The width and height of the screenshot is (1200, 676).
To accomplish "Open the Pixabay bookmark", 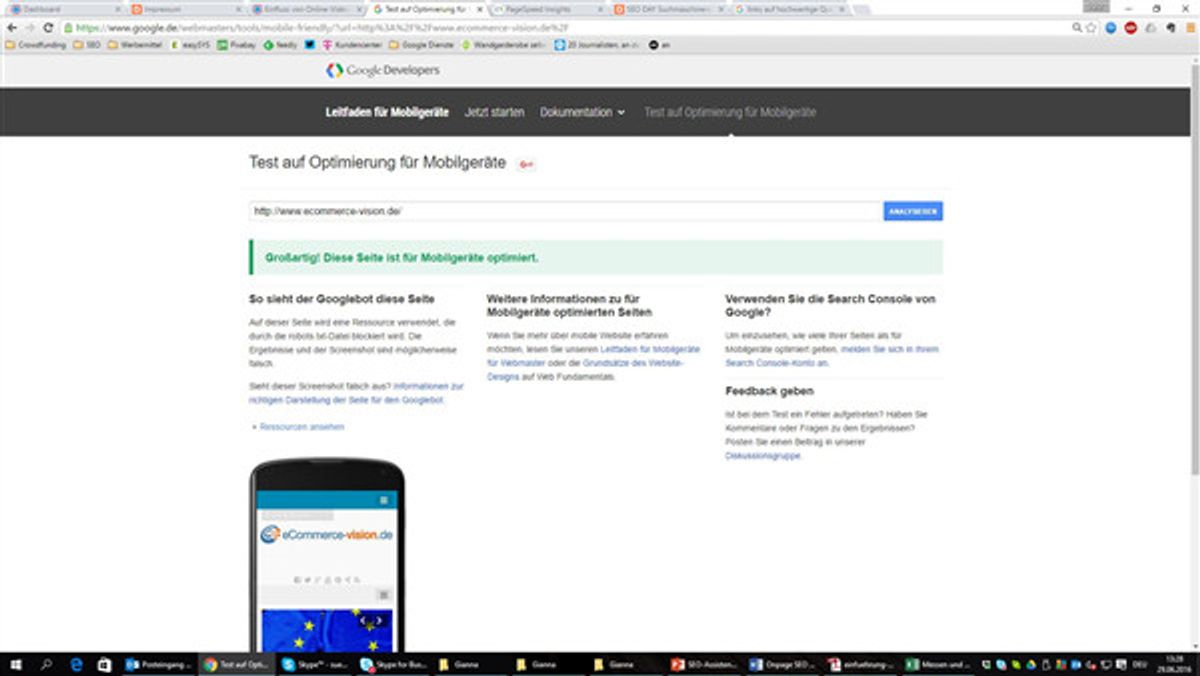I will [236, 45].
